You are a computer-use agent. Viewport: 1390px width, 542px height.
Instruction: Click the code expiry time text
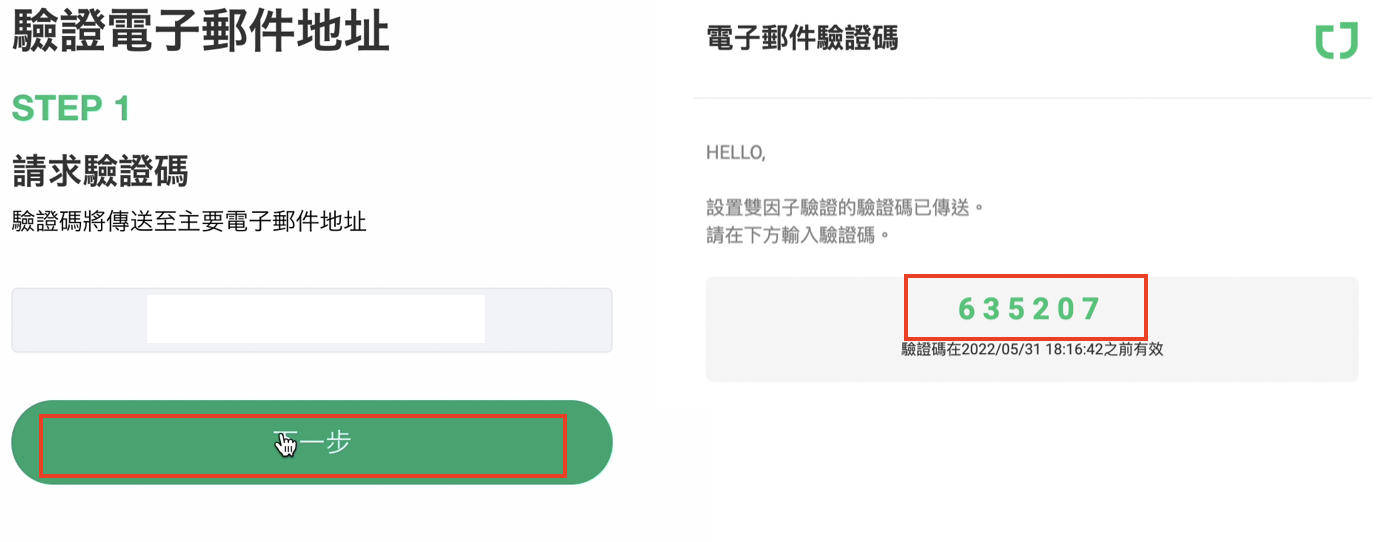(x=1032, y=350)
